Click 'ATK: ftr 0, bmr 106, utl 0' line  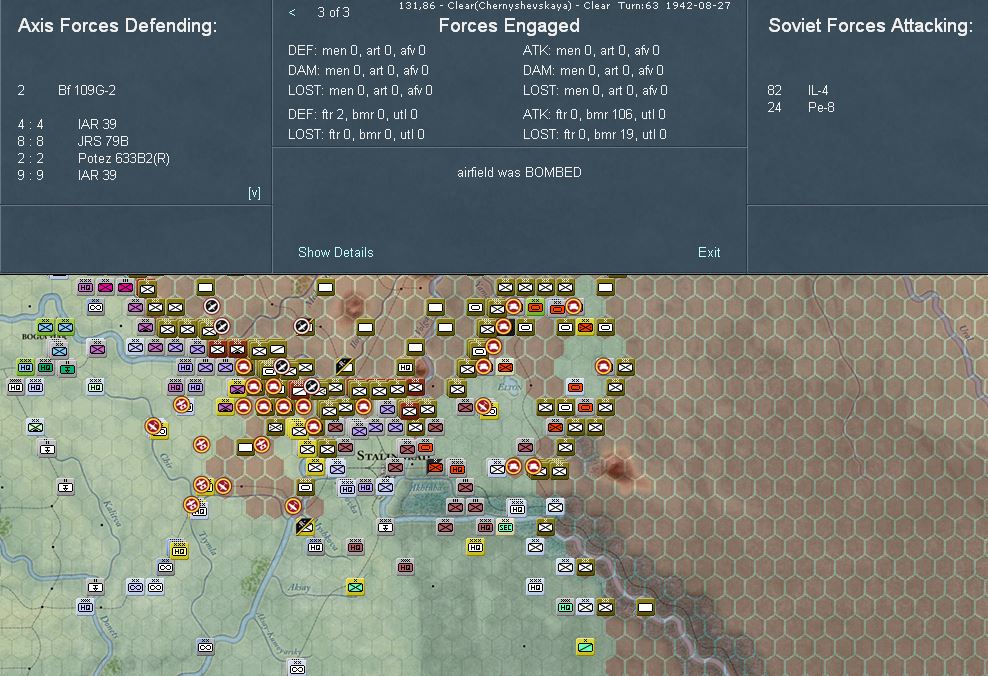tap(594, 114)
